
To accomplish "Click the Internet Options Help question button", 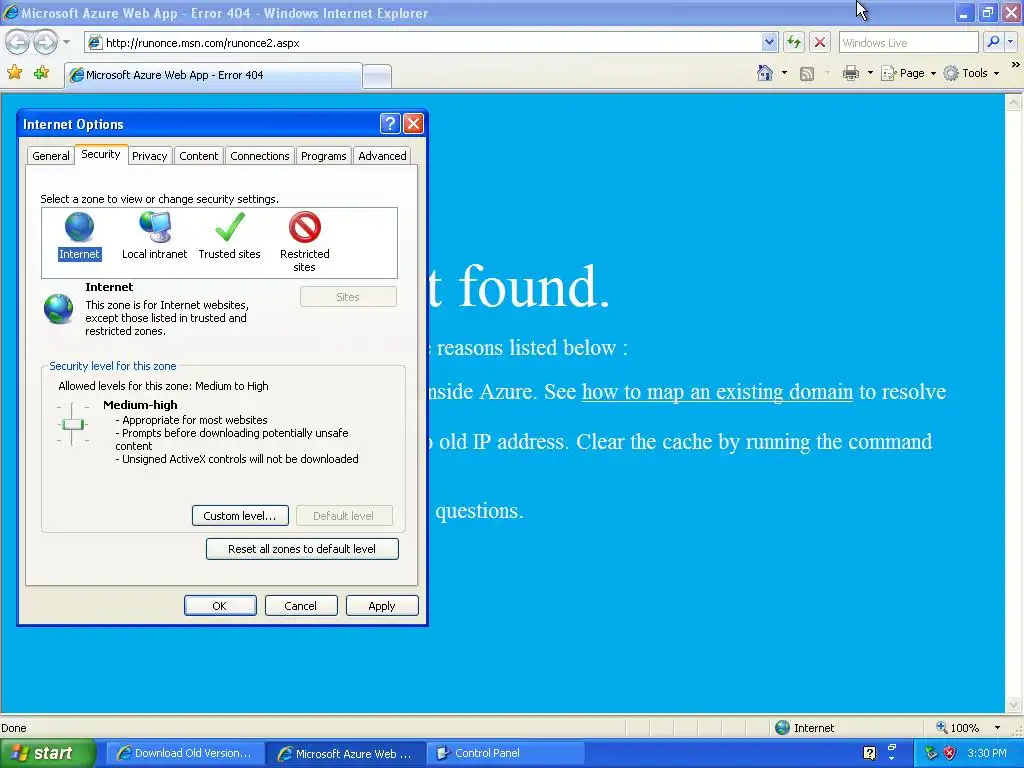I will pyautogui.click(x=390, y=123).
